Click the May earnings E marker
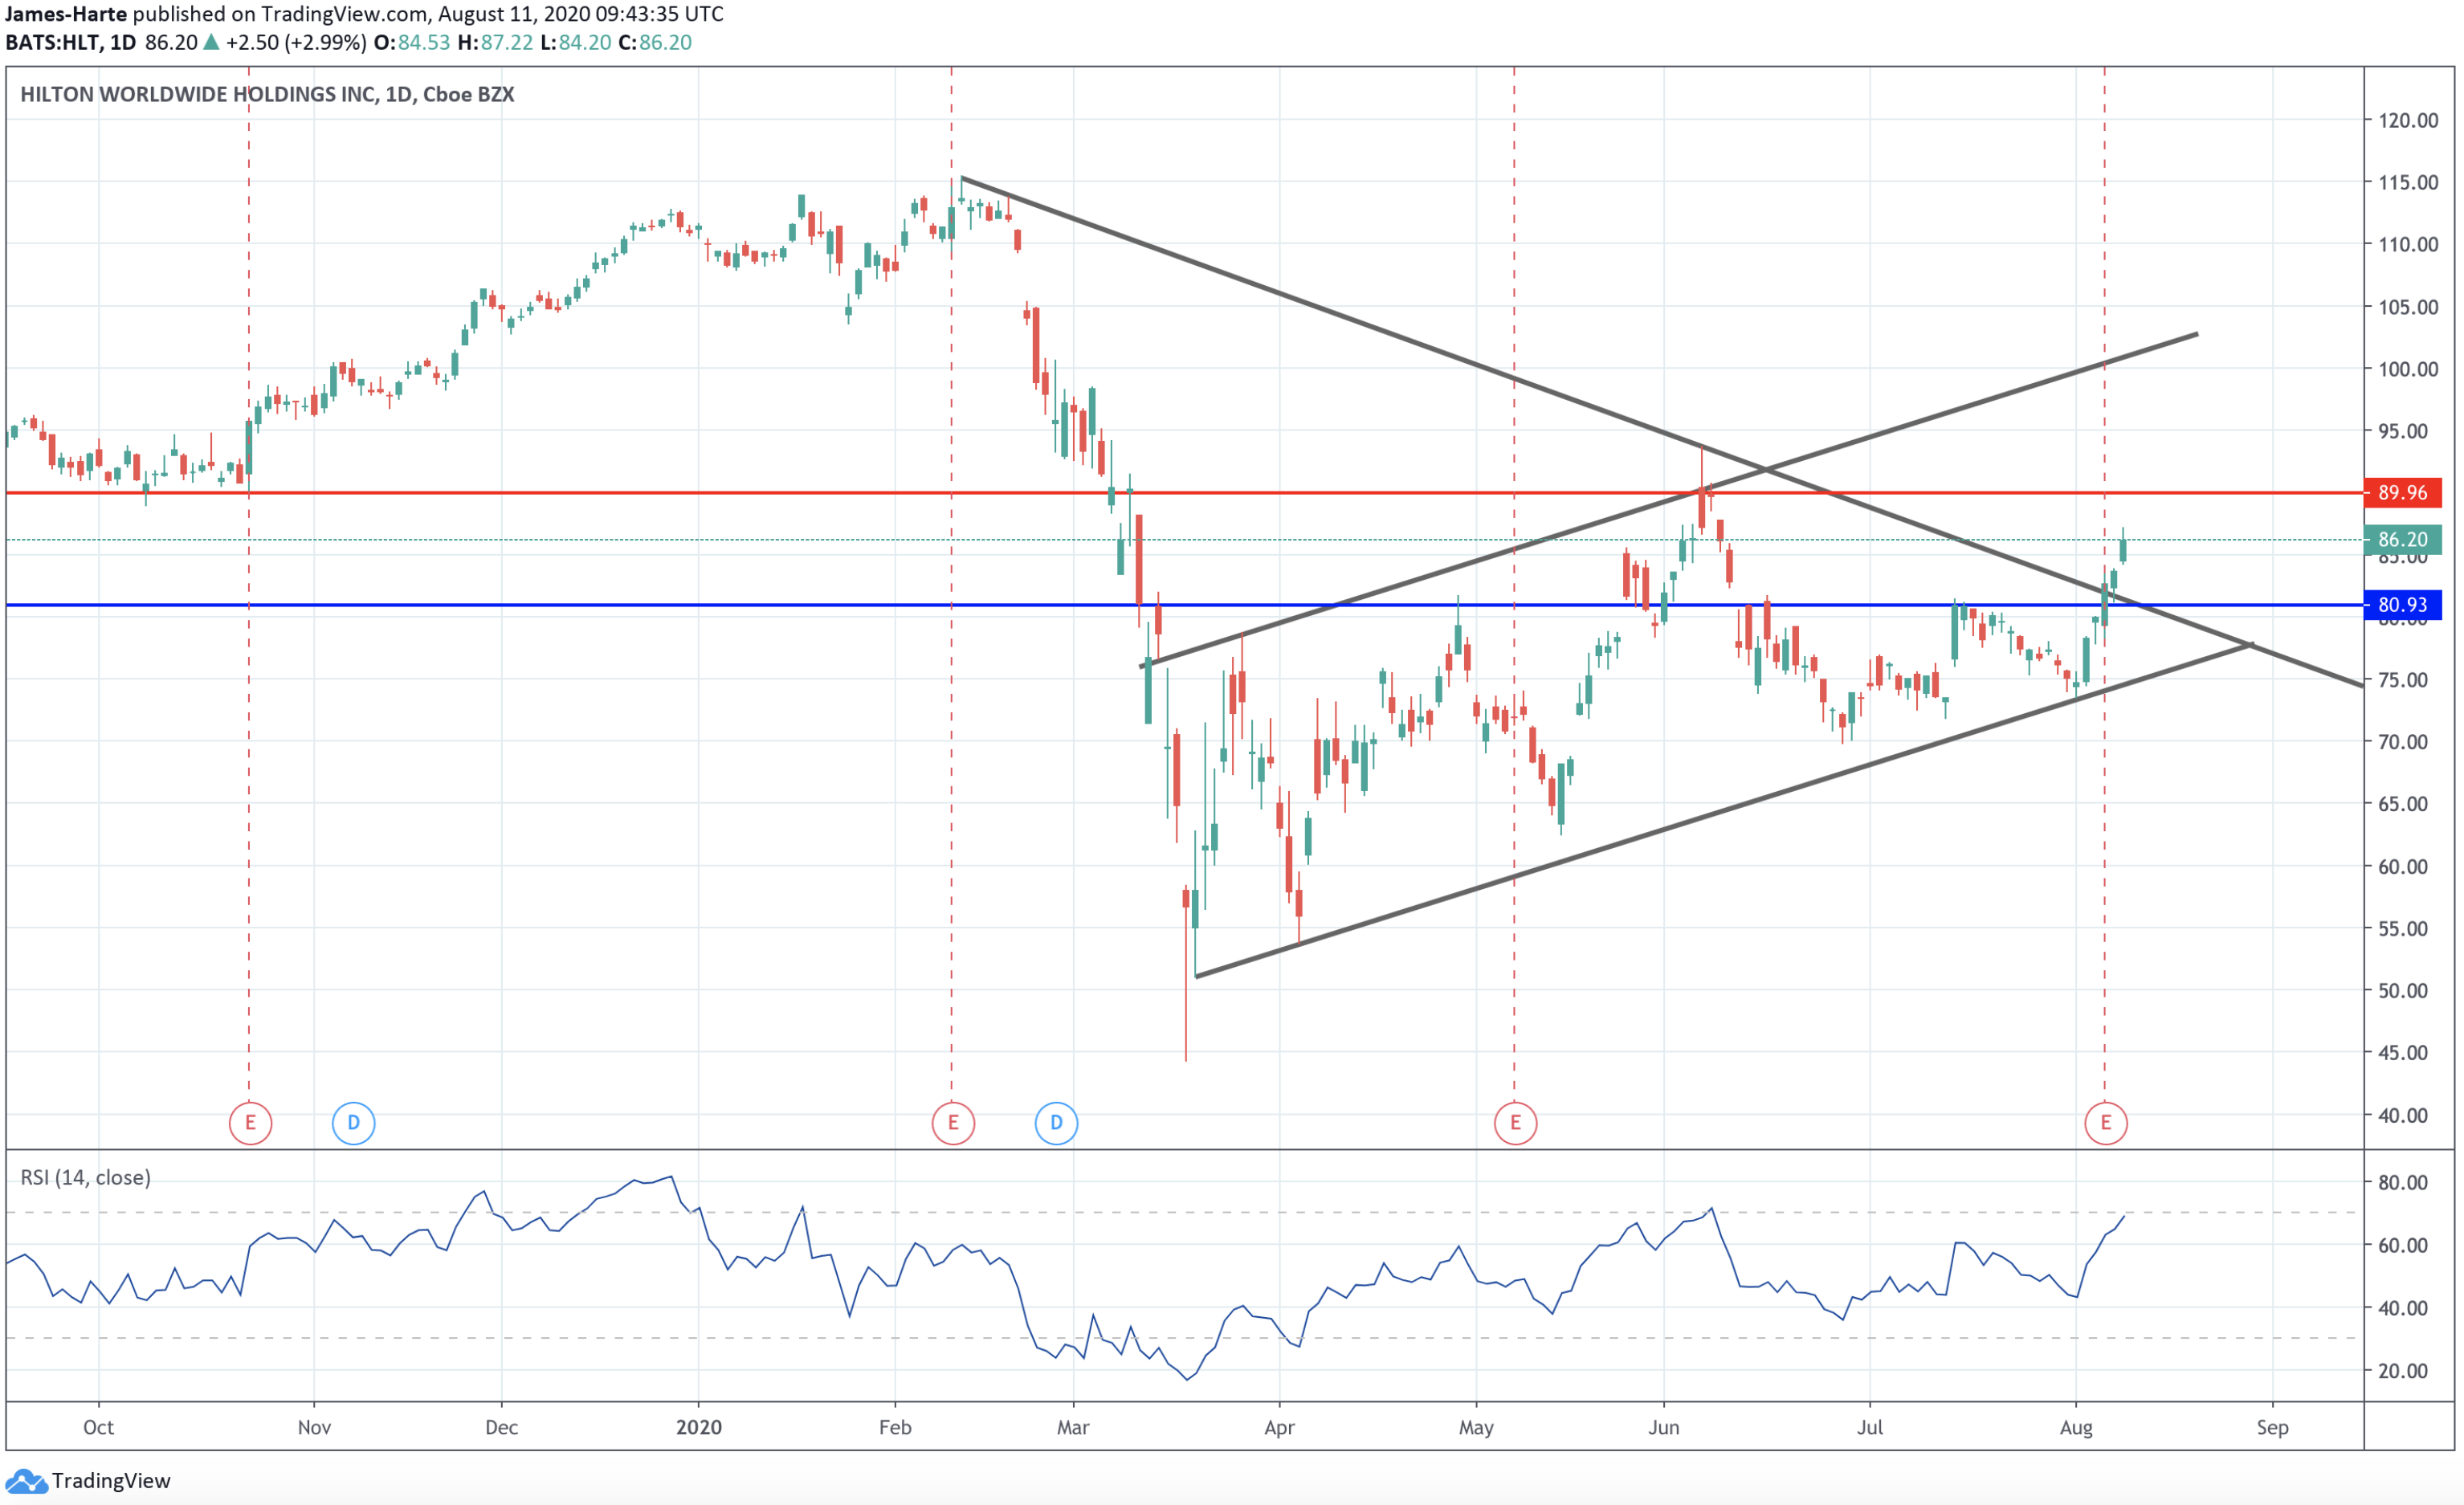This screenshot has width=2464, height=1505. [1515, 1122]
